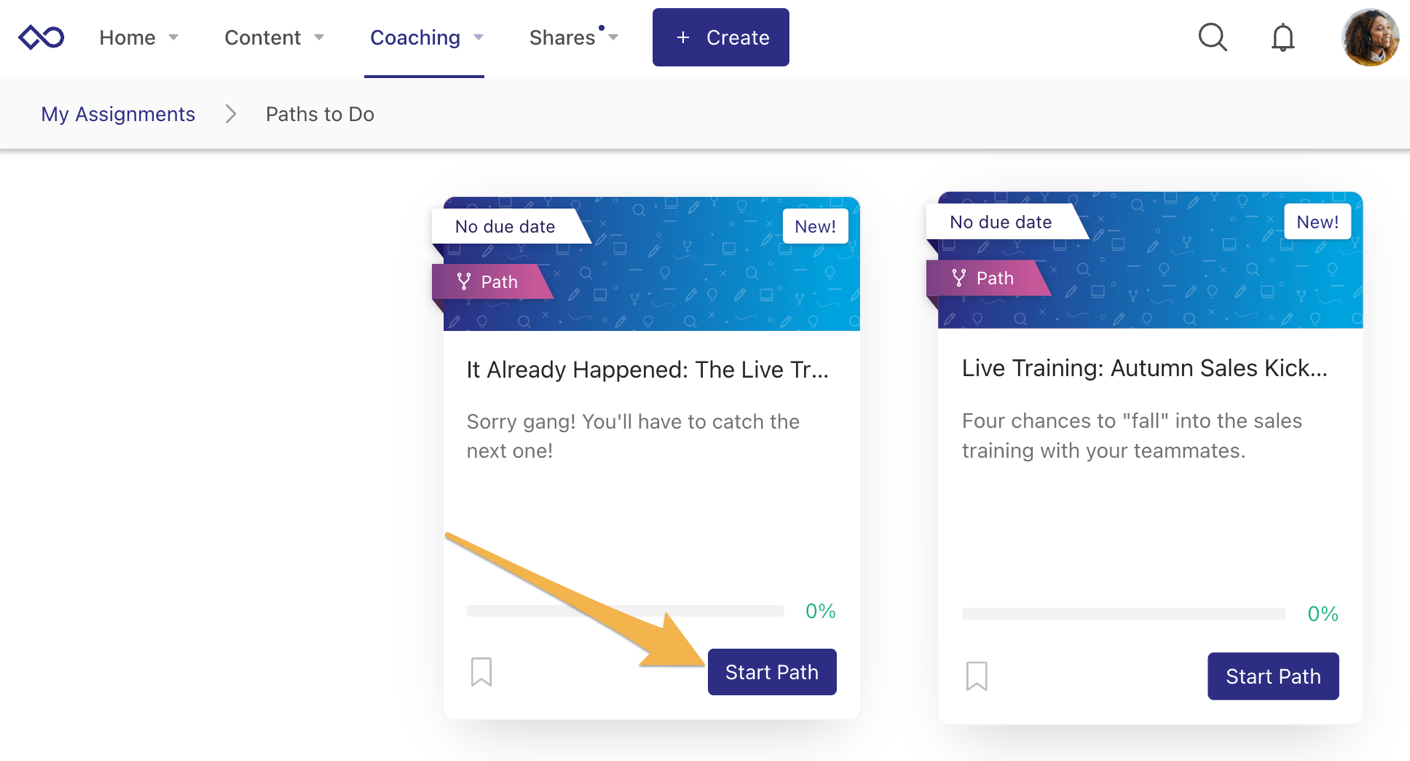The image size is (1410, 761).
Task: Bookmark the 'It Already Happened' path
Action: click(481, 672)
